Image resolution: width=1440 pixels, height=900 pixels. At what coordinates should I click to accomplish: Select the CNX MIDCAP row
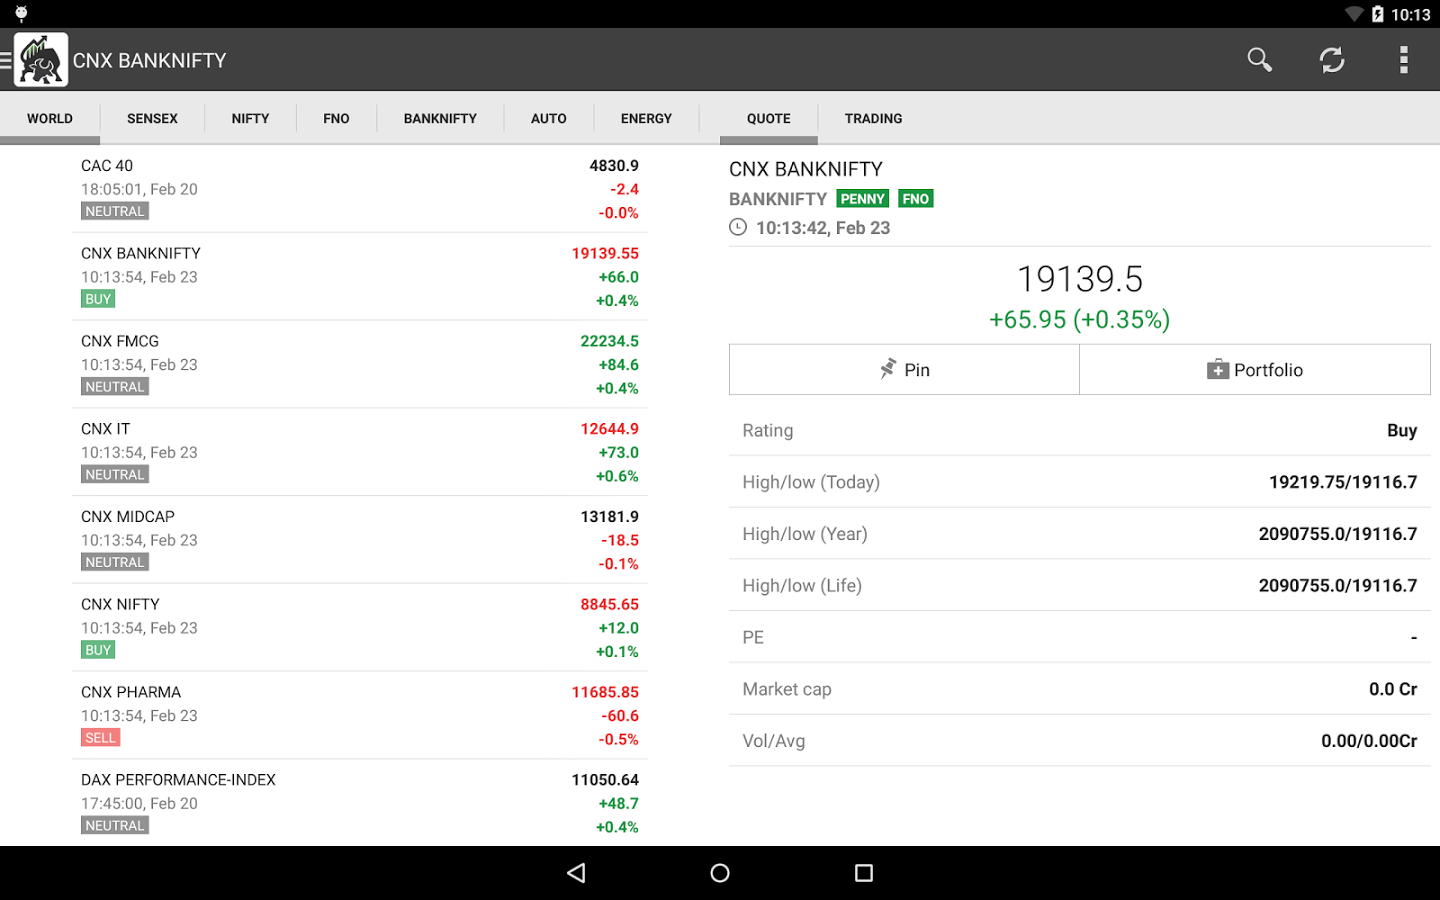360,540
